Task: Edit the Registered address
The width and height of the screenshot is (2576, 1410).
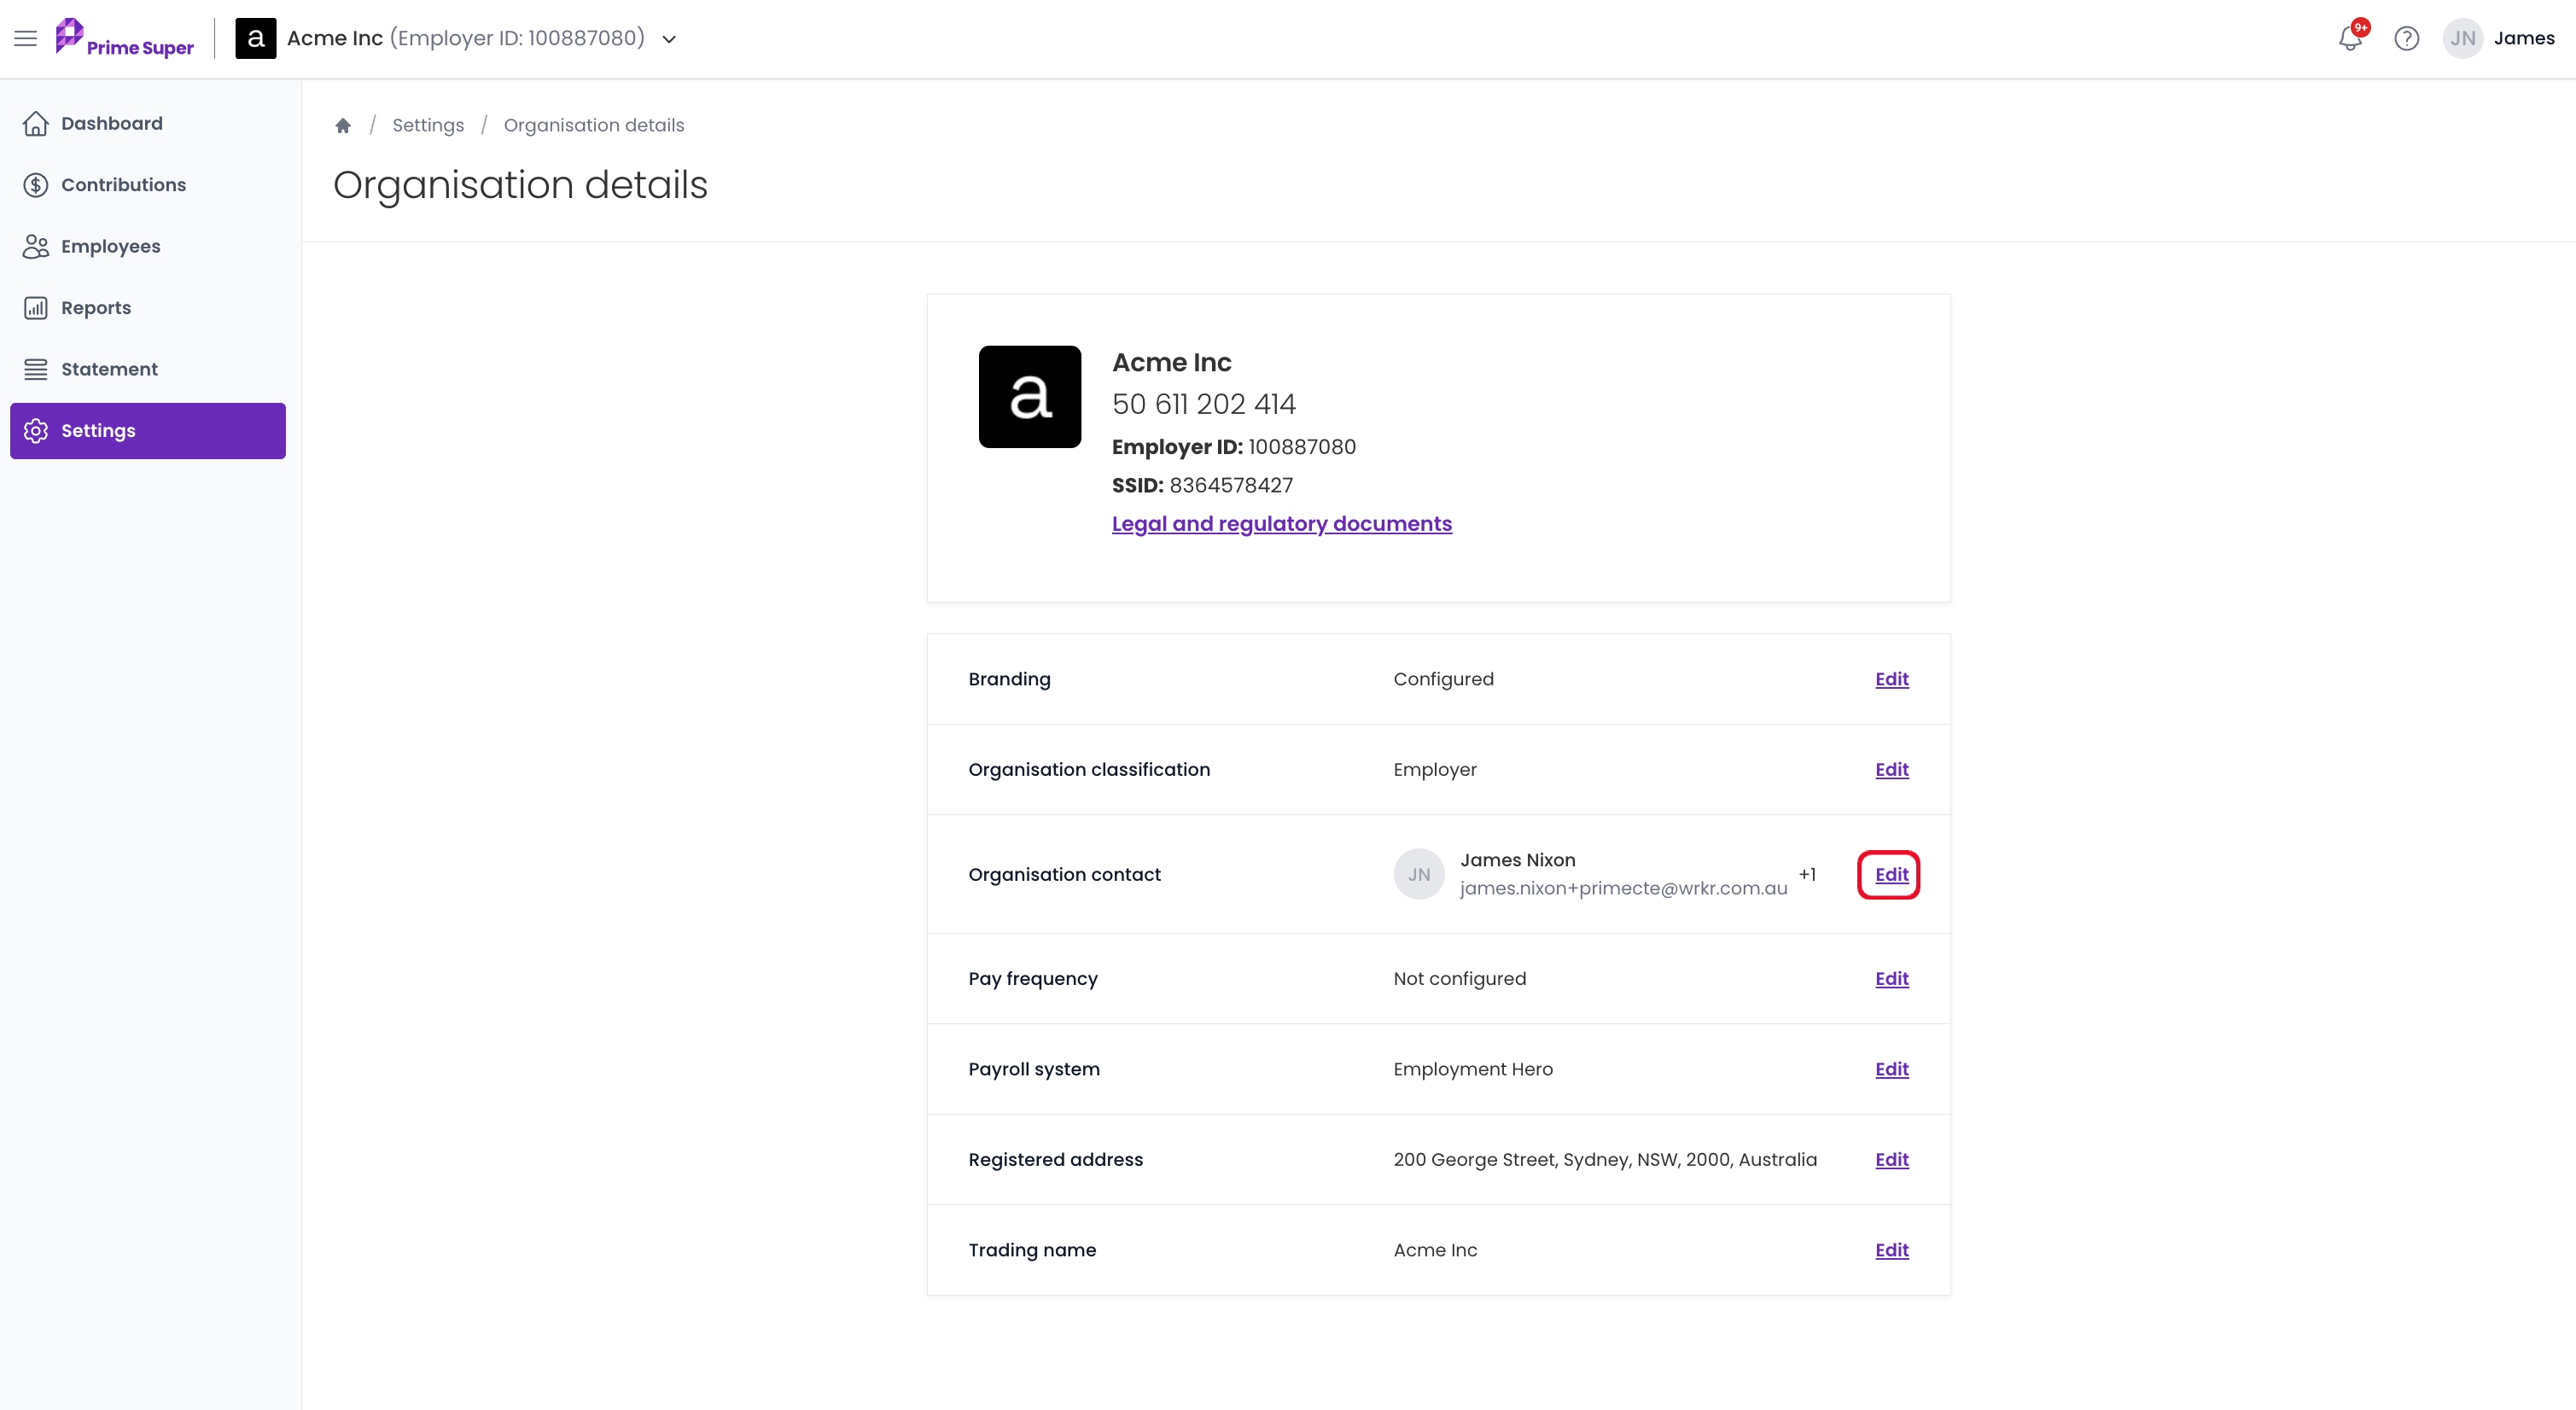Action: coord(1892,1159)
